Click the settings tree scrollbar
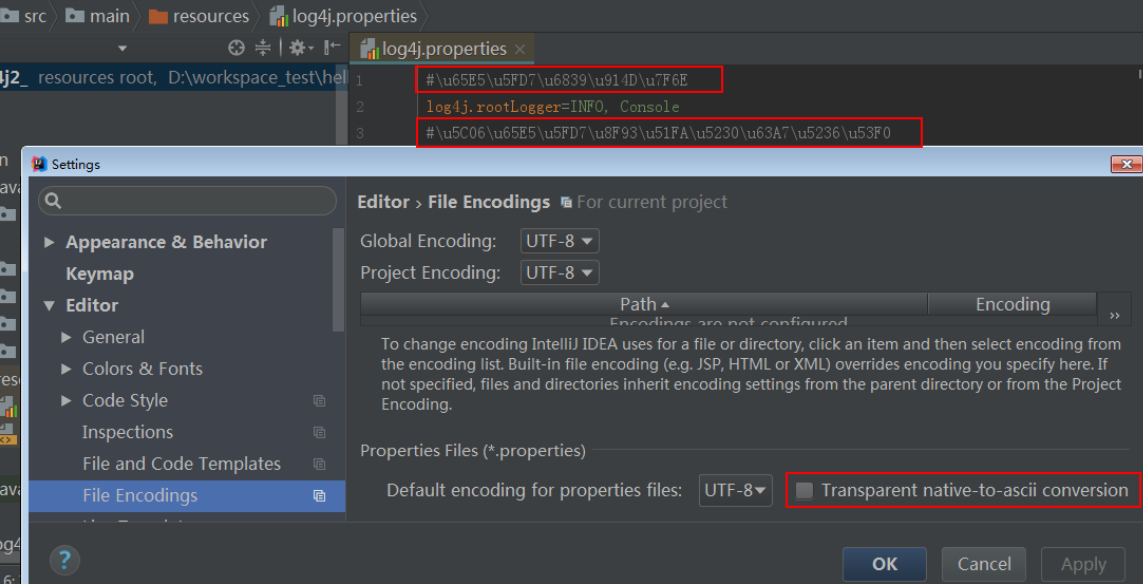The width and height of the screenshot is (1143, 584). [x=338, y=280]
